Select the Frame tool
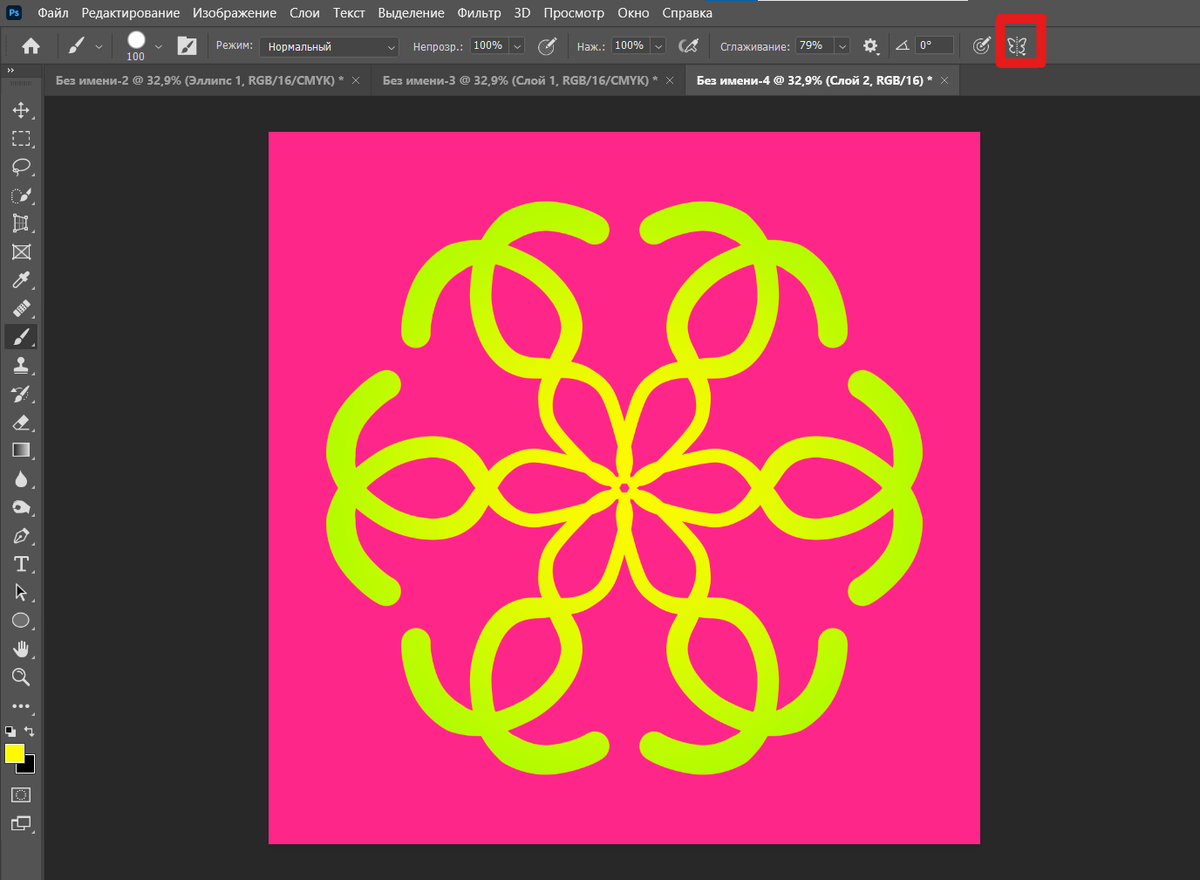This screenshot has height=880, width=1200. pyautogui.click(x=21, y=252)
